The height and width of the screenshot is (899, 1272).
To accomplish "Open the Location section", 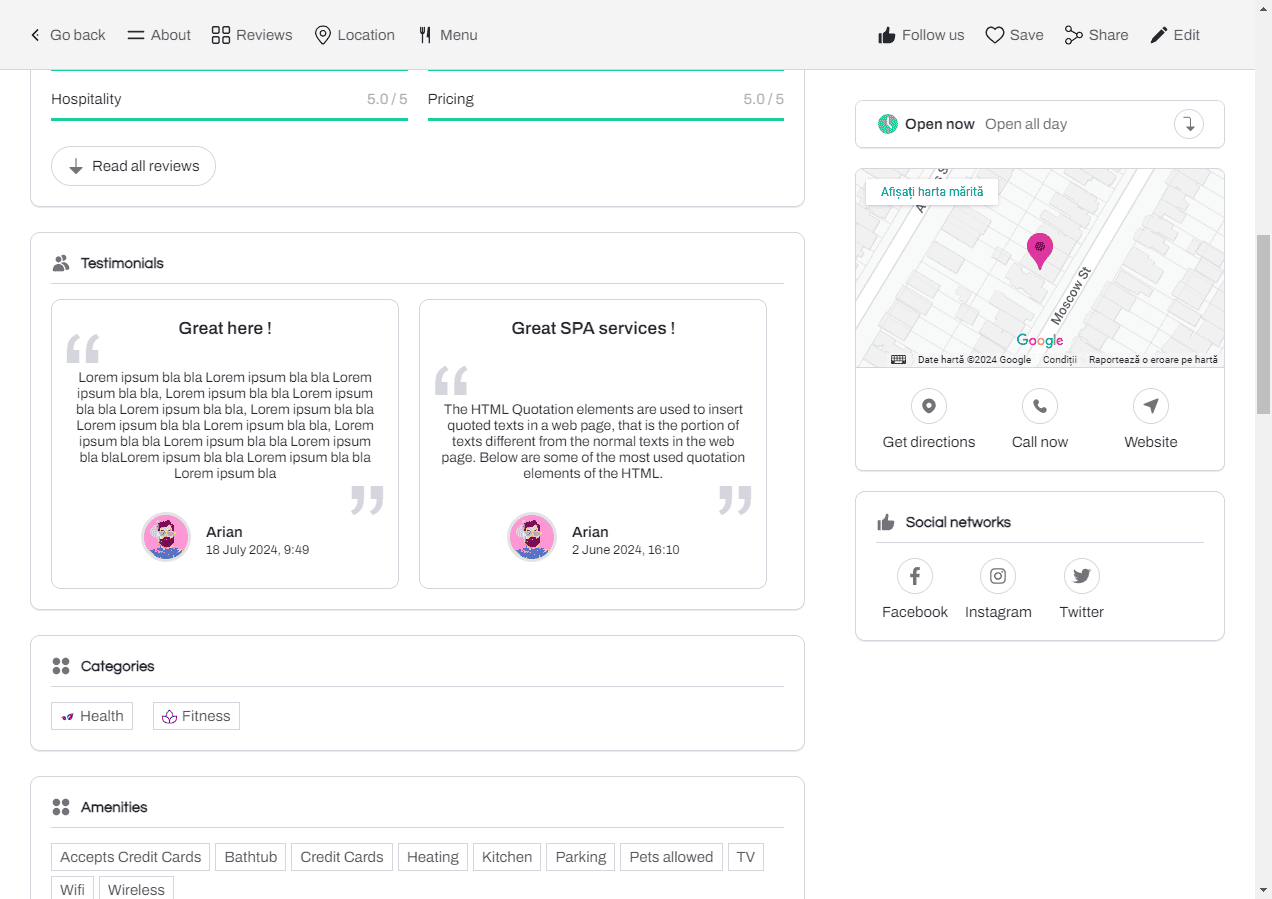I will click(x=354, y=35).
